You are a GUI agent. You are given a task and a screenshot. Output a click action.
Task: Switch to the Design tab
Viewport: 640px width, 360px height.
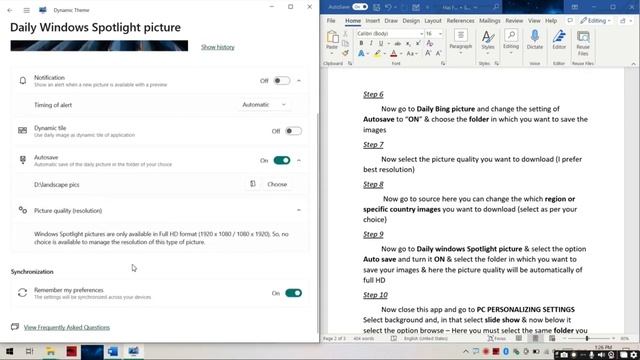411,20
